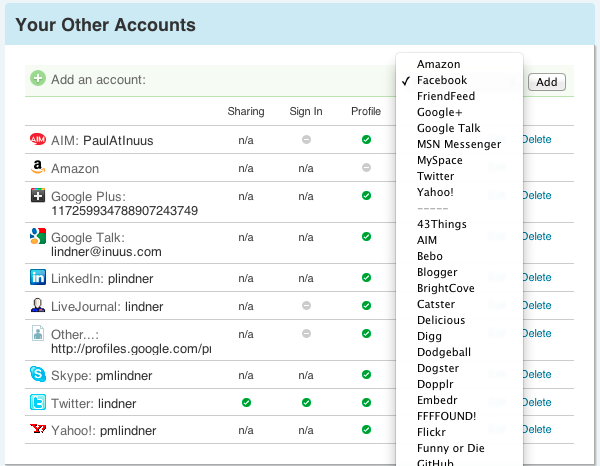
Task: Toggle Google Plus Profile check
Action: tap(366, 196)
